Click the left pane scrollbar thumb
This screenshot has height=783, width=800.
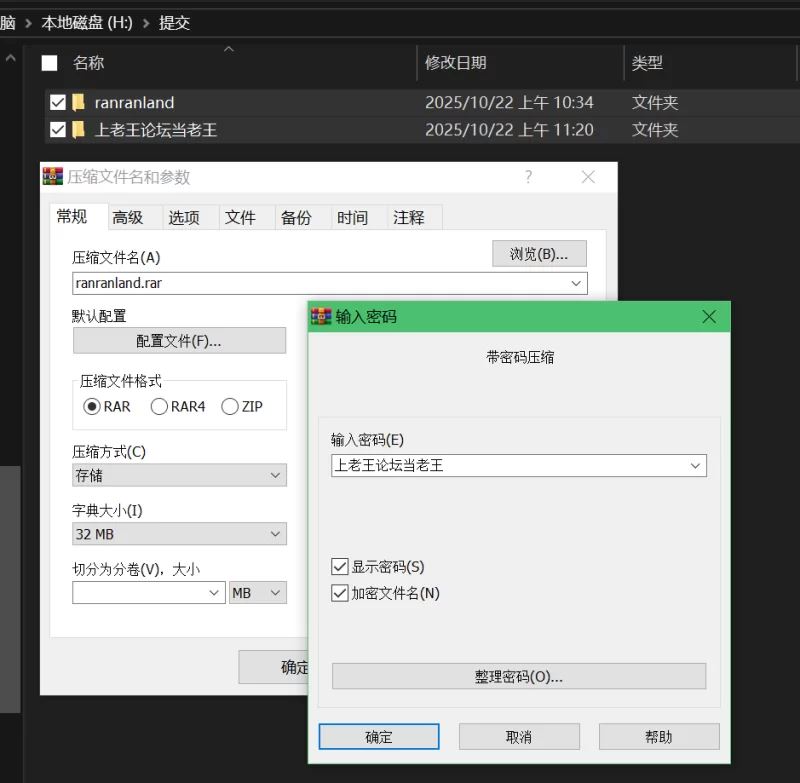(10, 589)
